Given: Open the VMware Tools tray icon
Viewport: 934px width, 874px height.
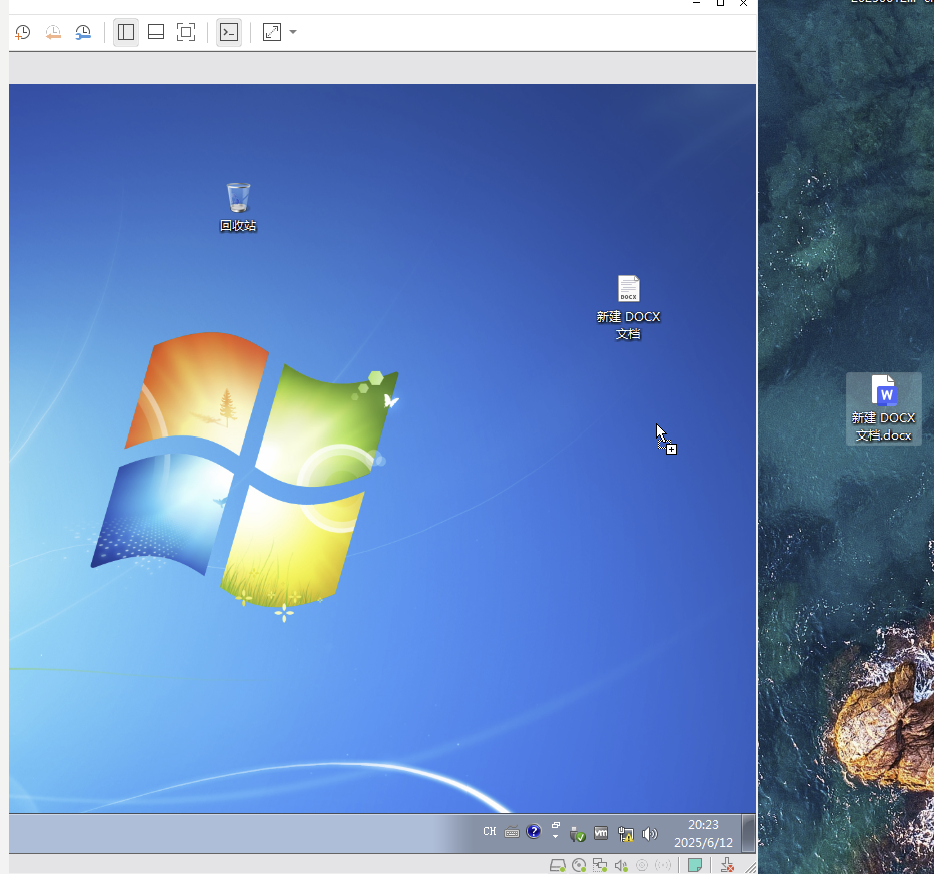Looking at the screenshot, I should 601,833.
